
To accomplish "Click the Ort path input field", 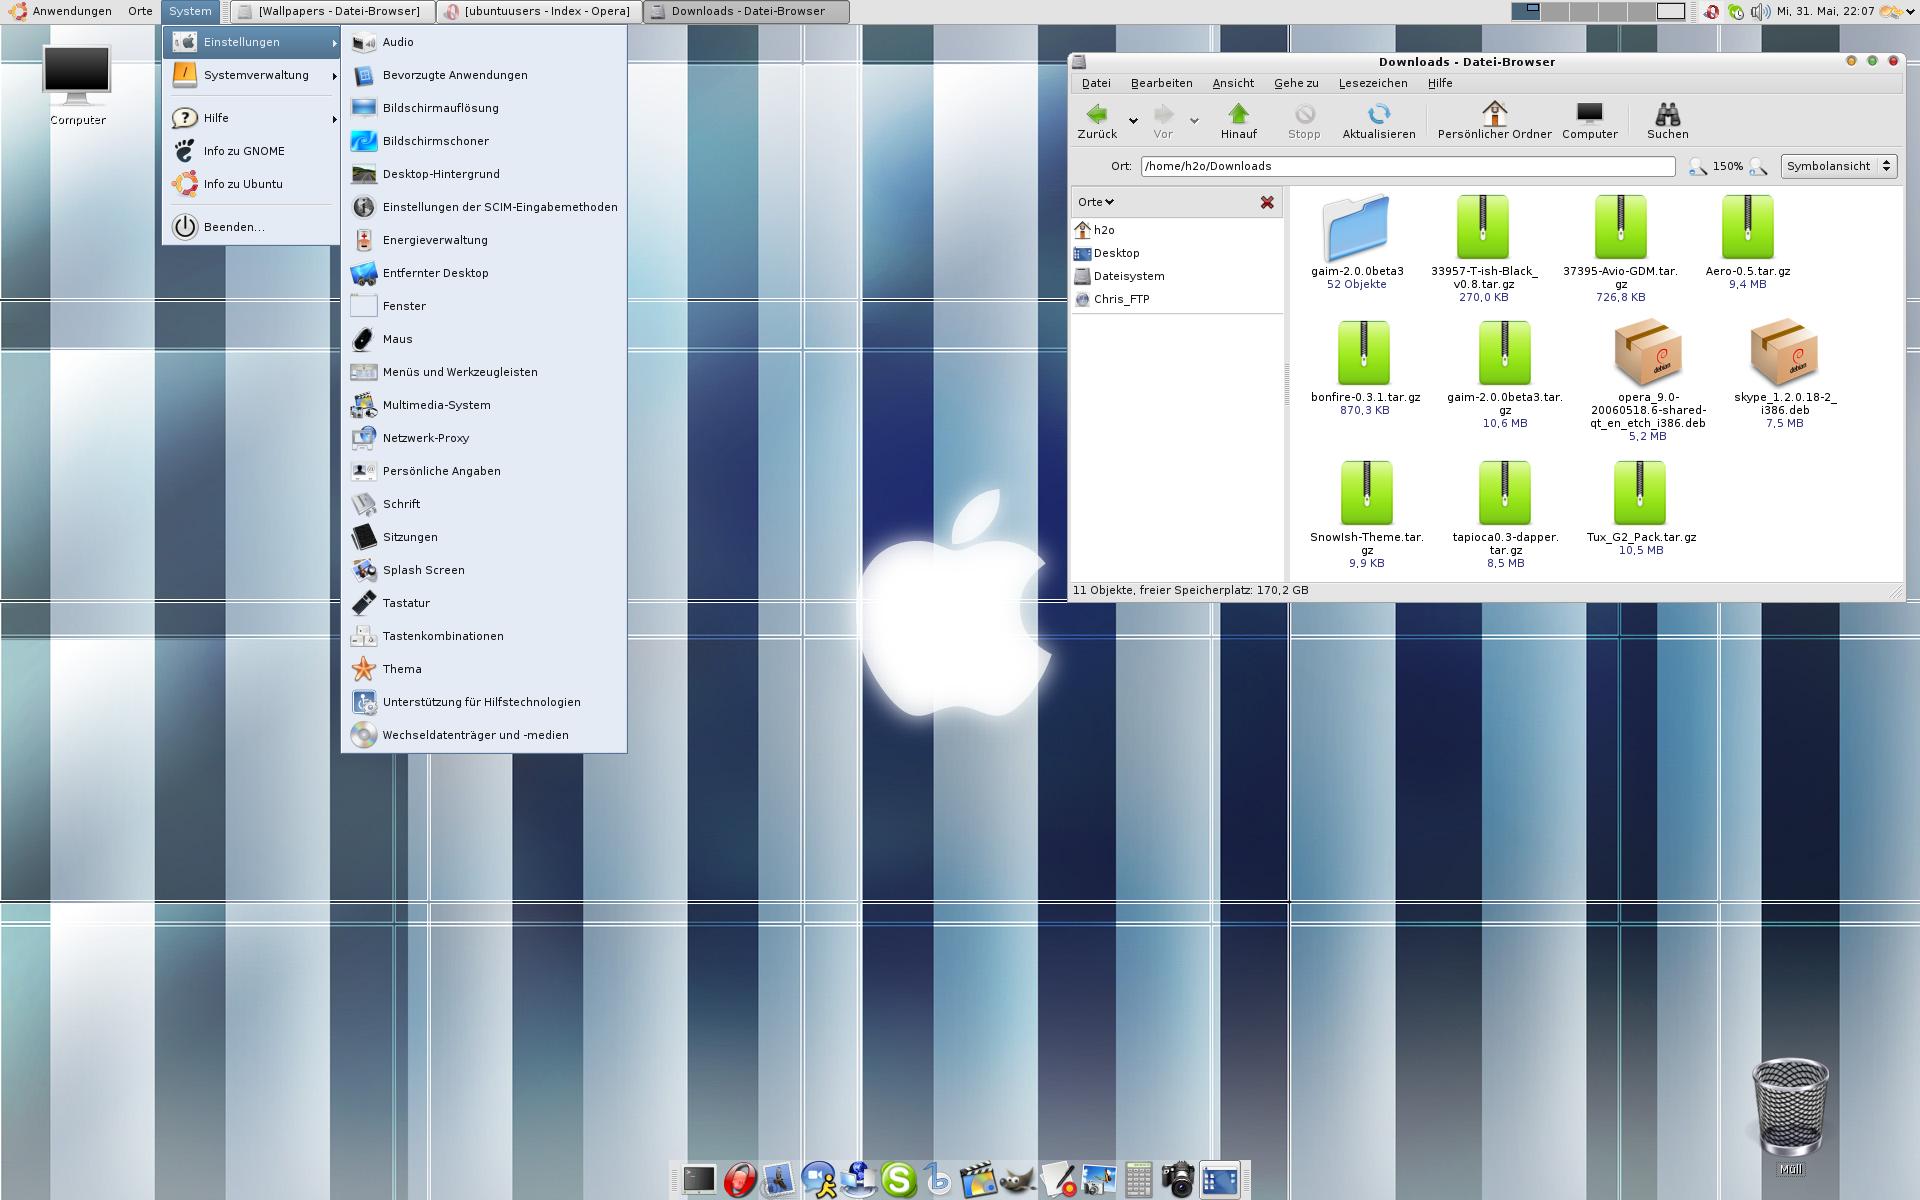I will point(1408,166).
